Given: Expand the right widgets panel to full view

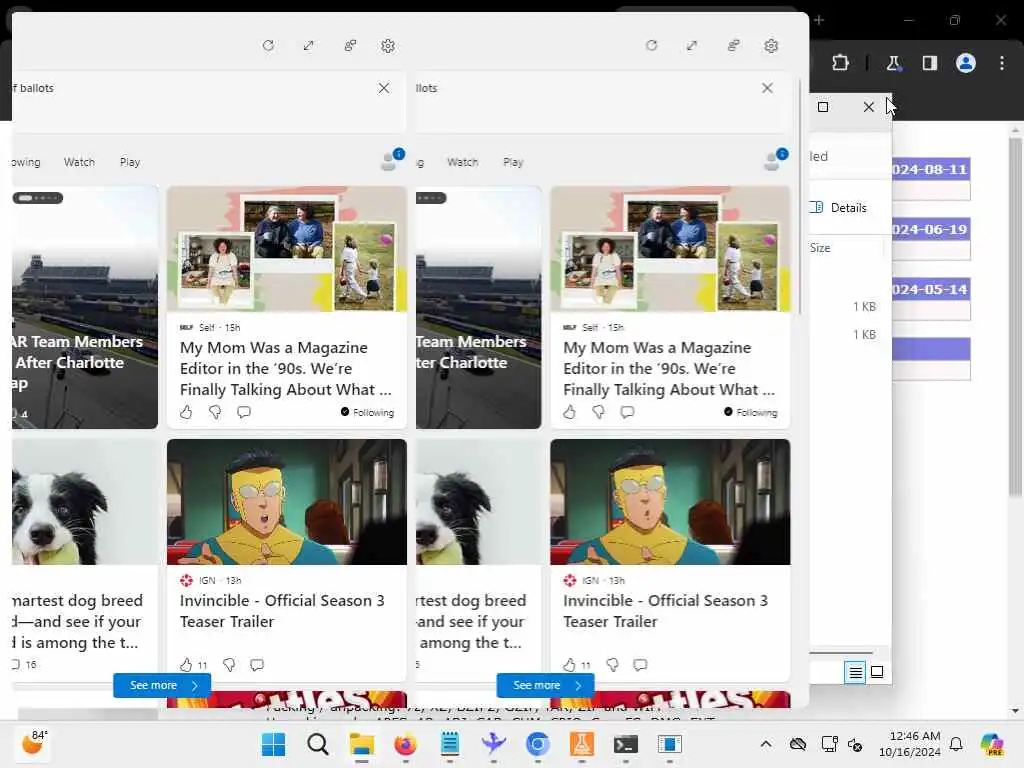Looking at the screenshot, I should [692, 46].
